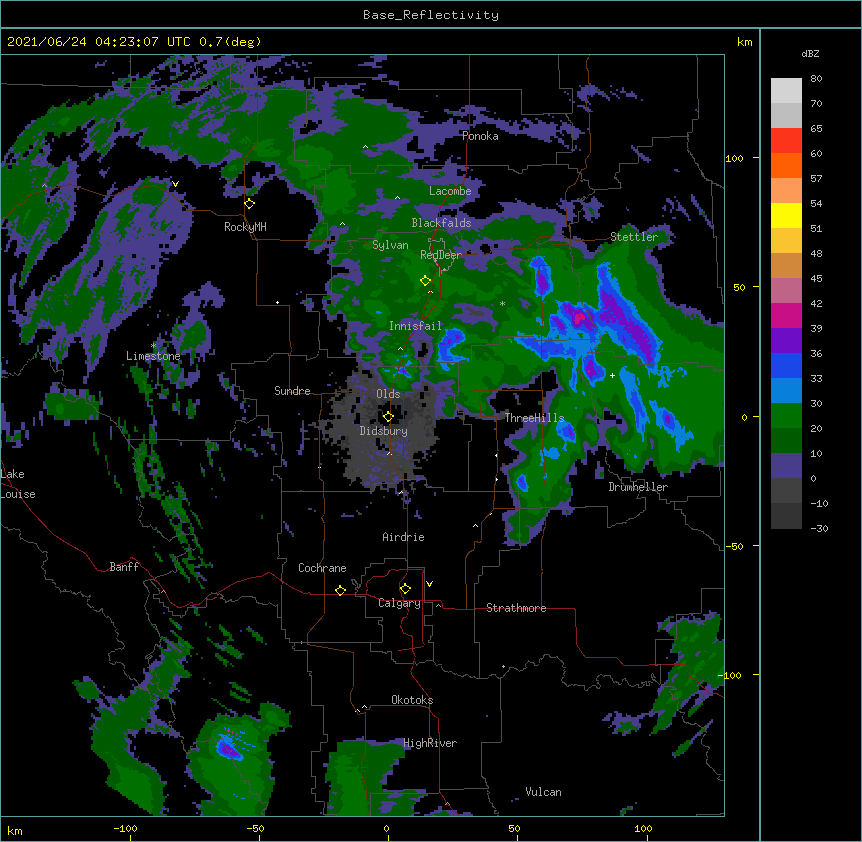The height and width of the screenshot is (842, 862).
Task: Click the Banff label
Action: pyautogui.click(x=124, y=567)
